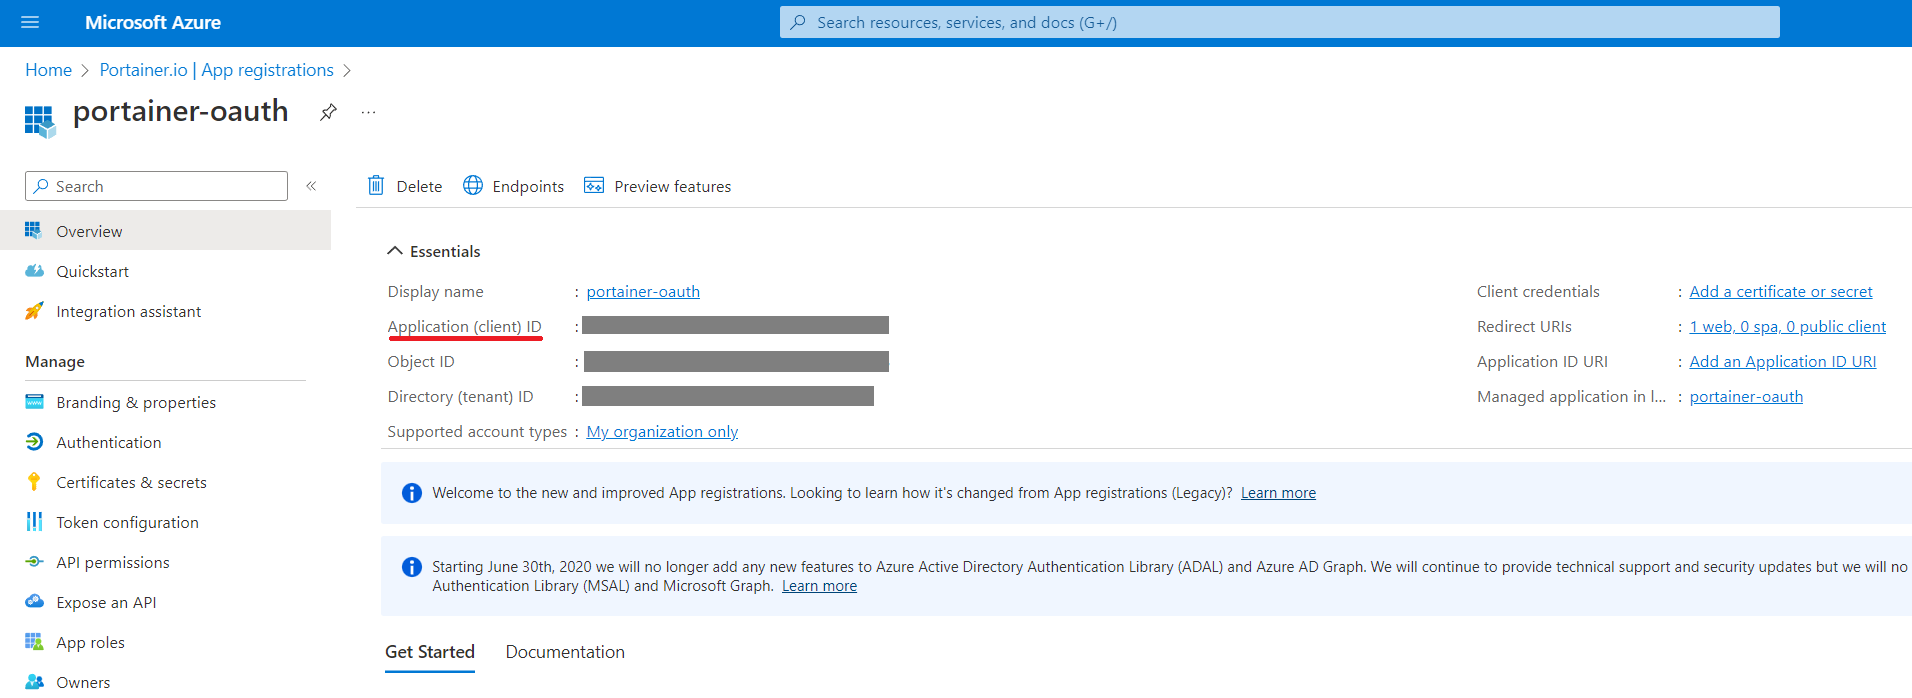Collapse the sidebar navigation menu
The image size is (1912, 698).
[x=311, y=186]
